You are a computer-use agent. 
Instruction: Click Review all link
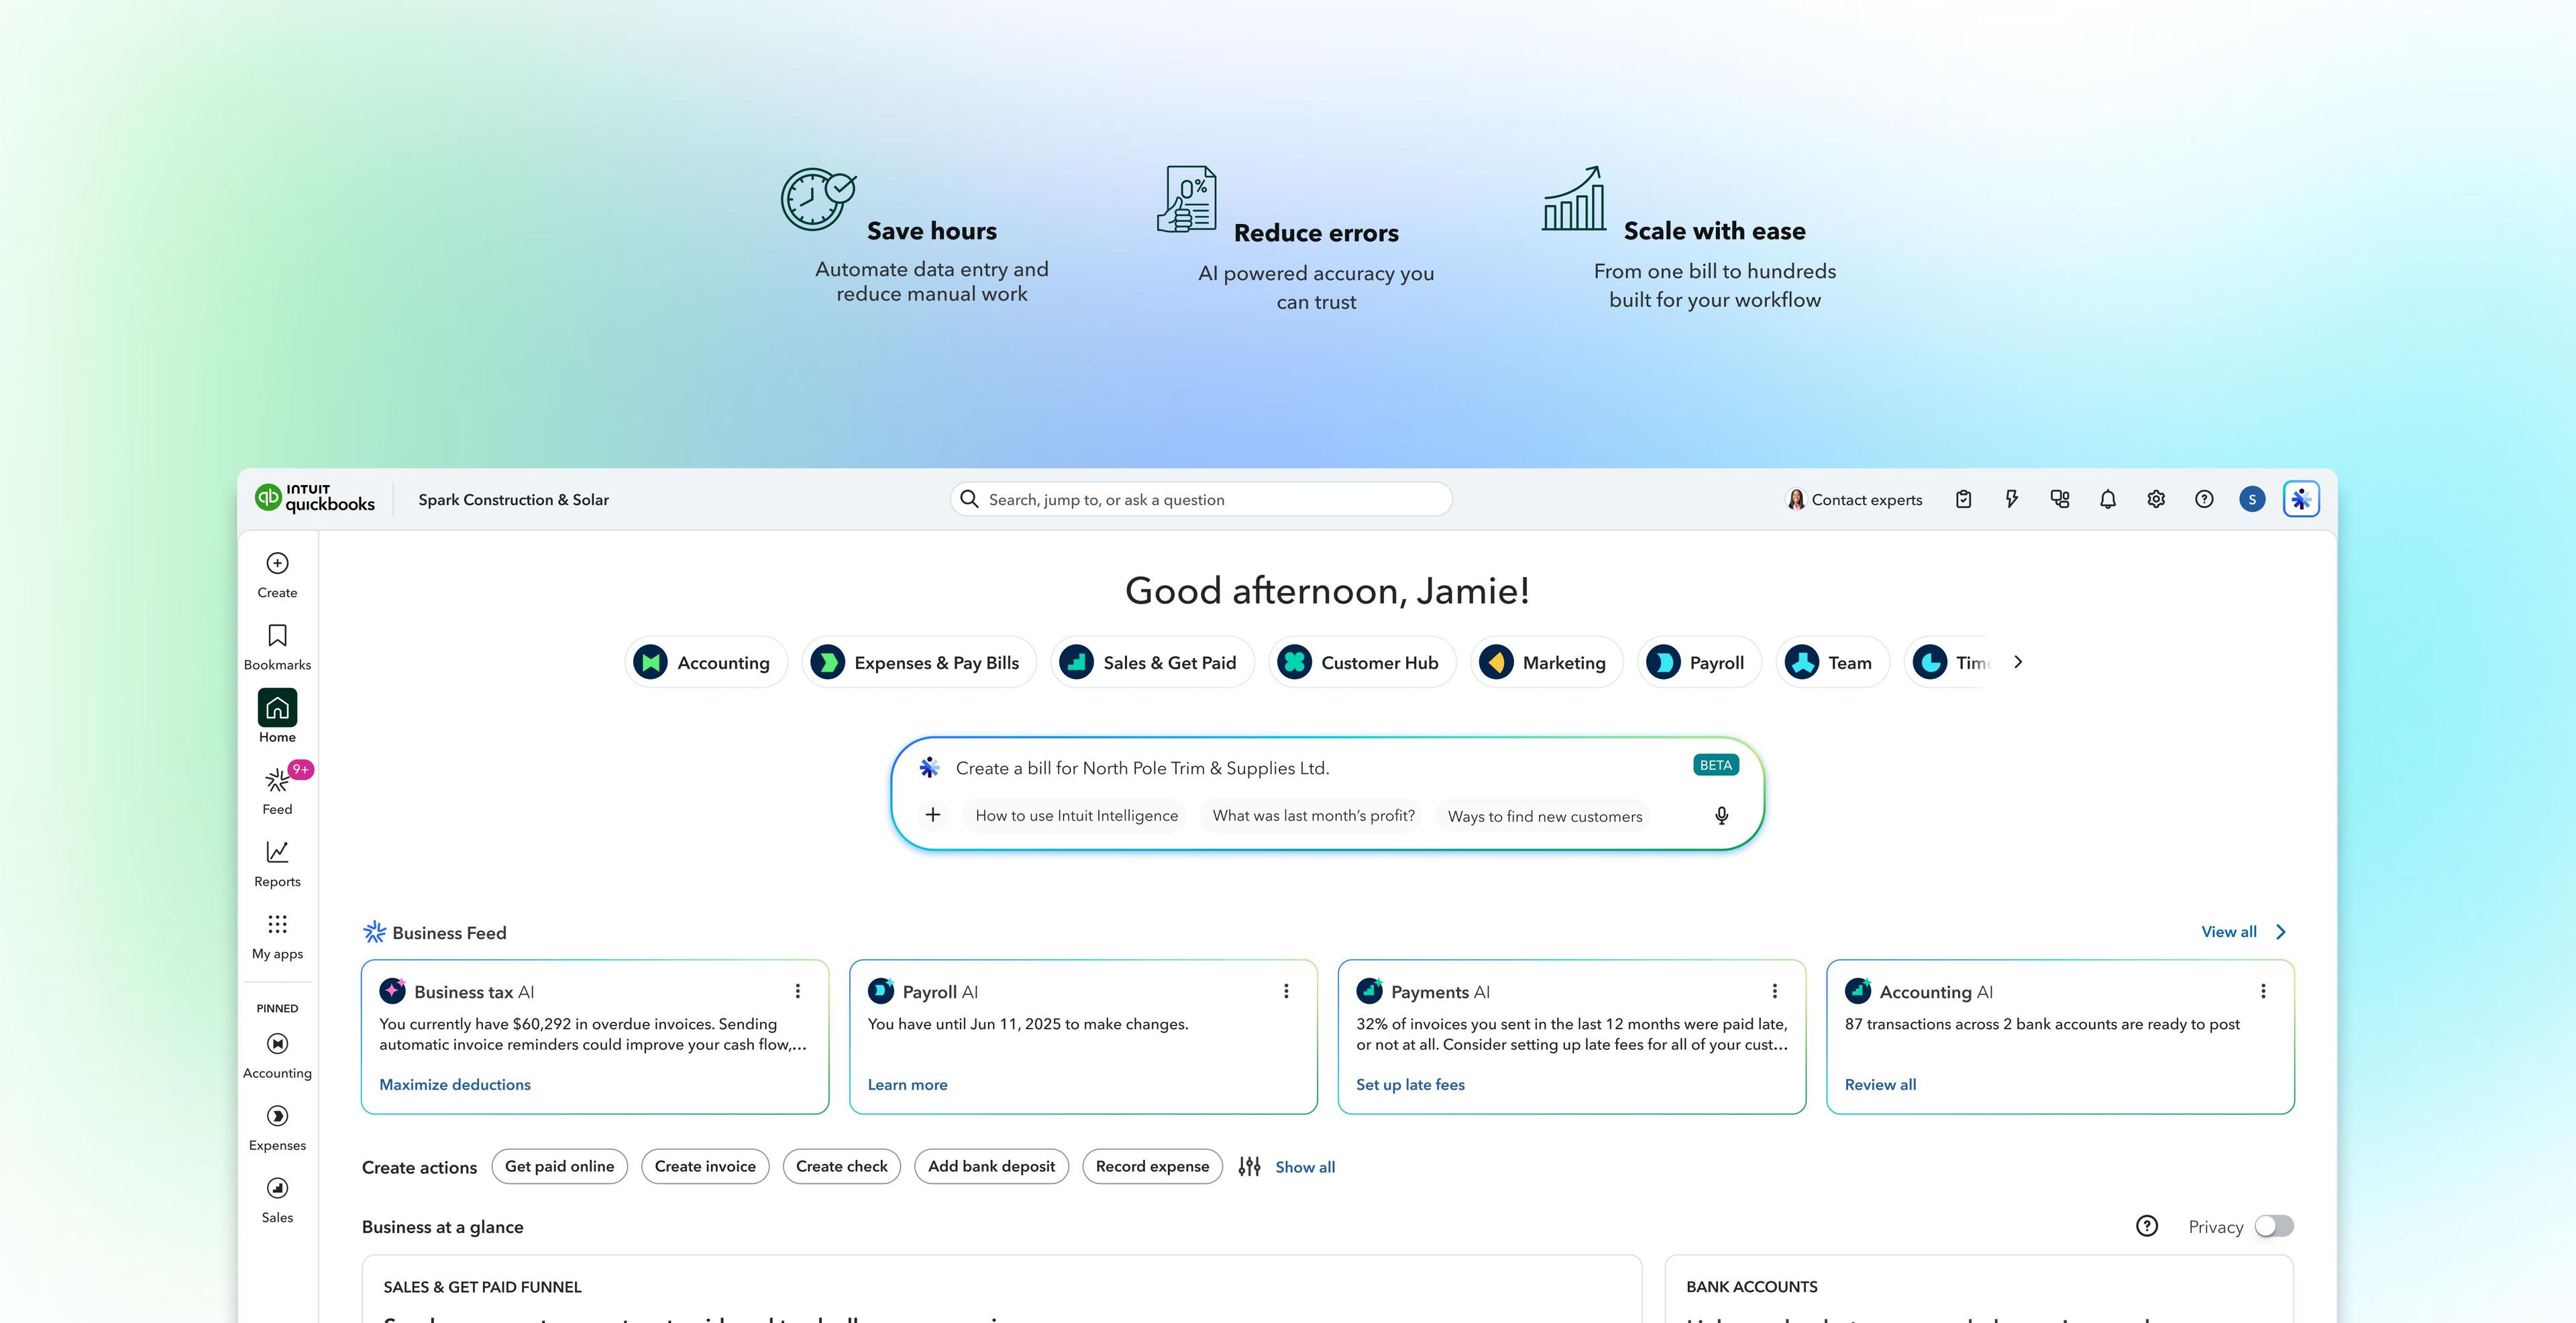coord(1880,1084)
